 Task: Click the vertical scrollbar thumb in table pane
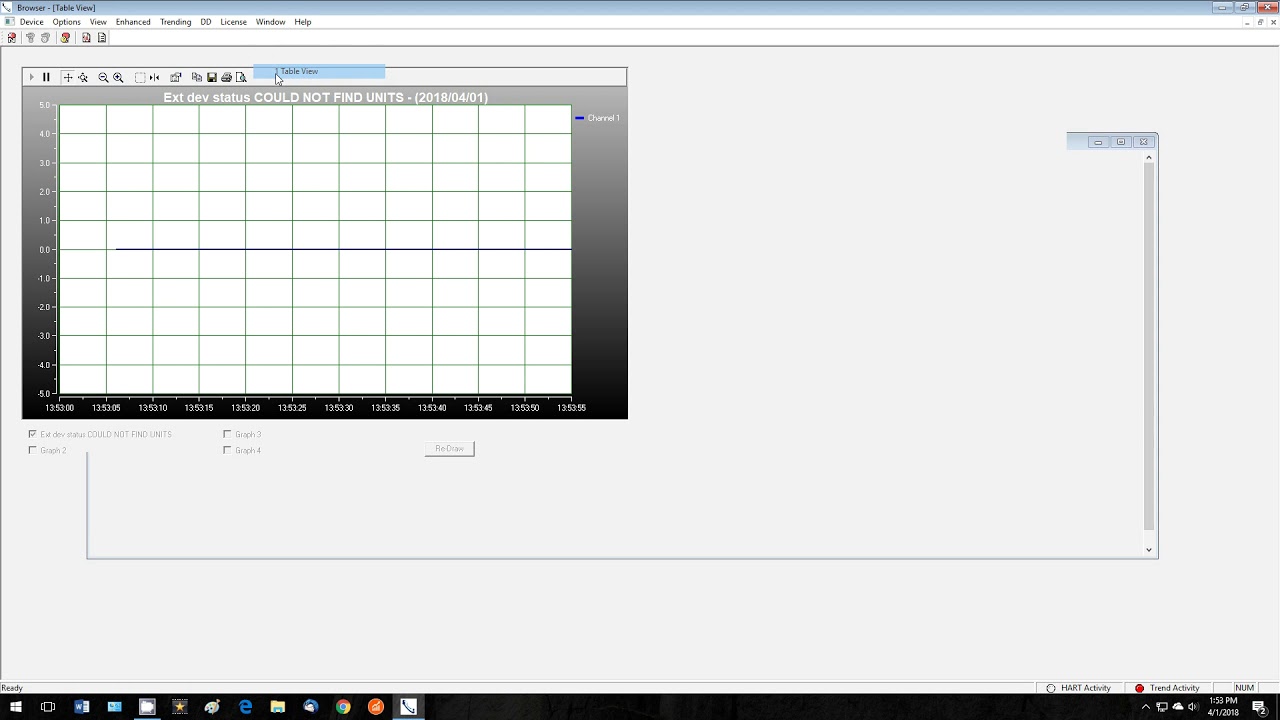click(x=1148, y=345)
